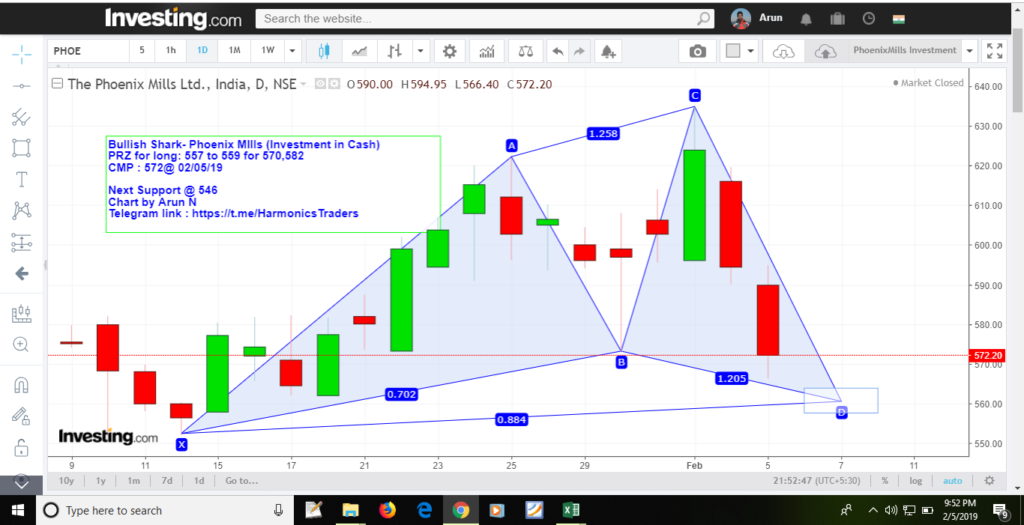Expand the time interval dropdown arrow
Viewport: 1024px width, 525px height.
coord(292,51)
